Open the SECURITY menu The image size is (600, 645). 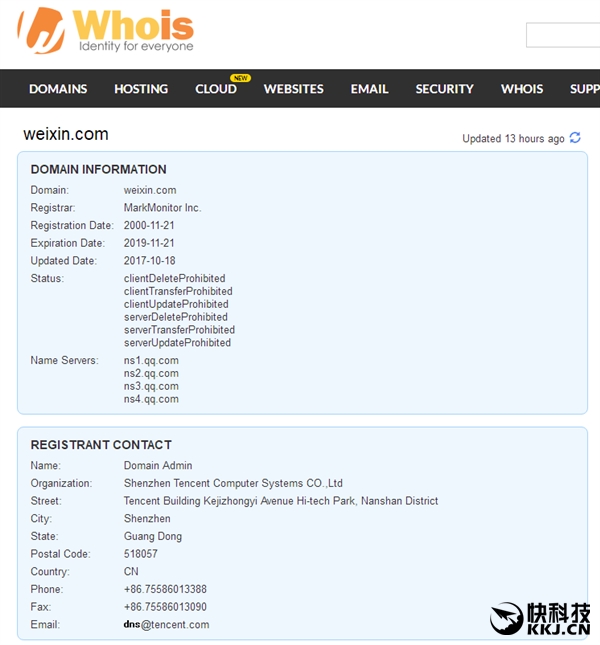[445, 89]
